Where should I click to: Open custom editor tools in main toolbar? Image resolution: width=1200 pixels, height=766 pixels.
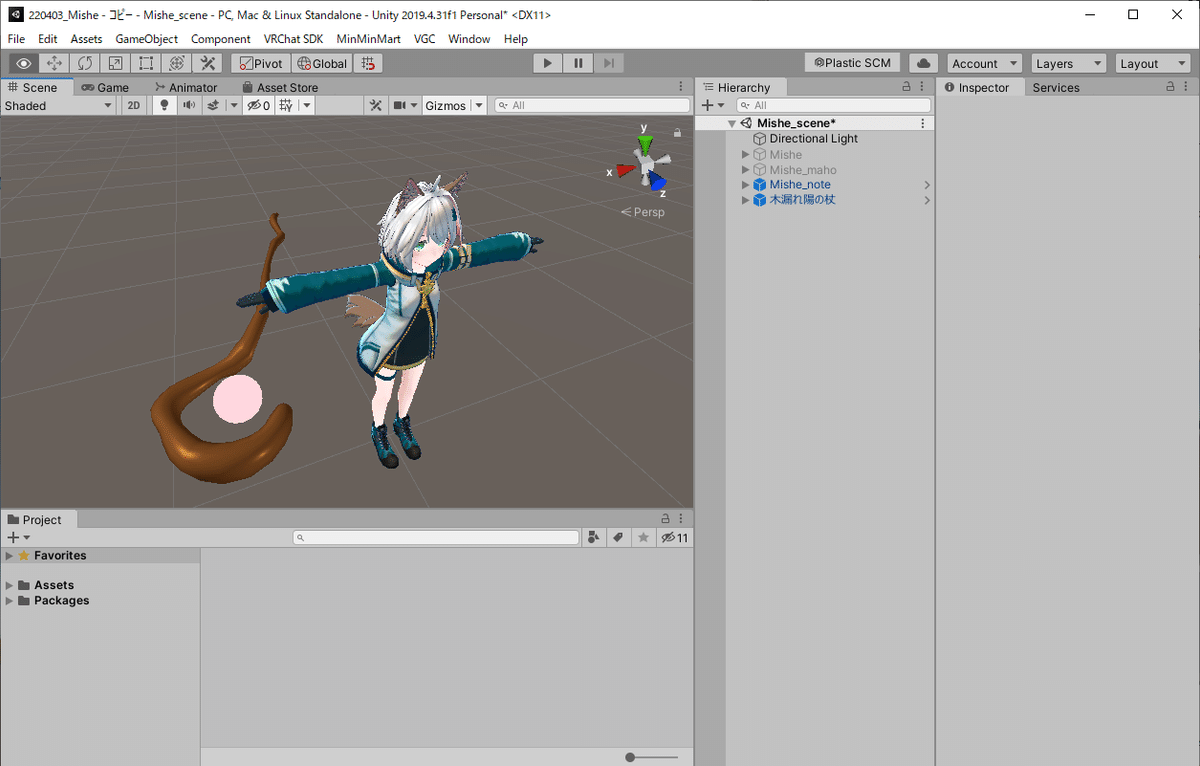208,63
